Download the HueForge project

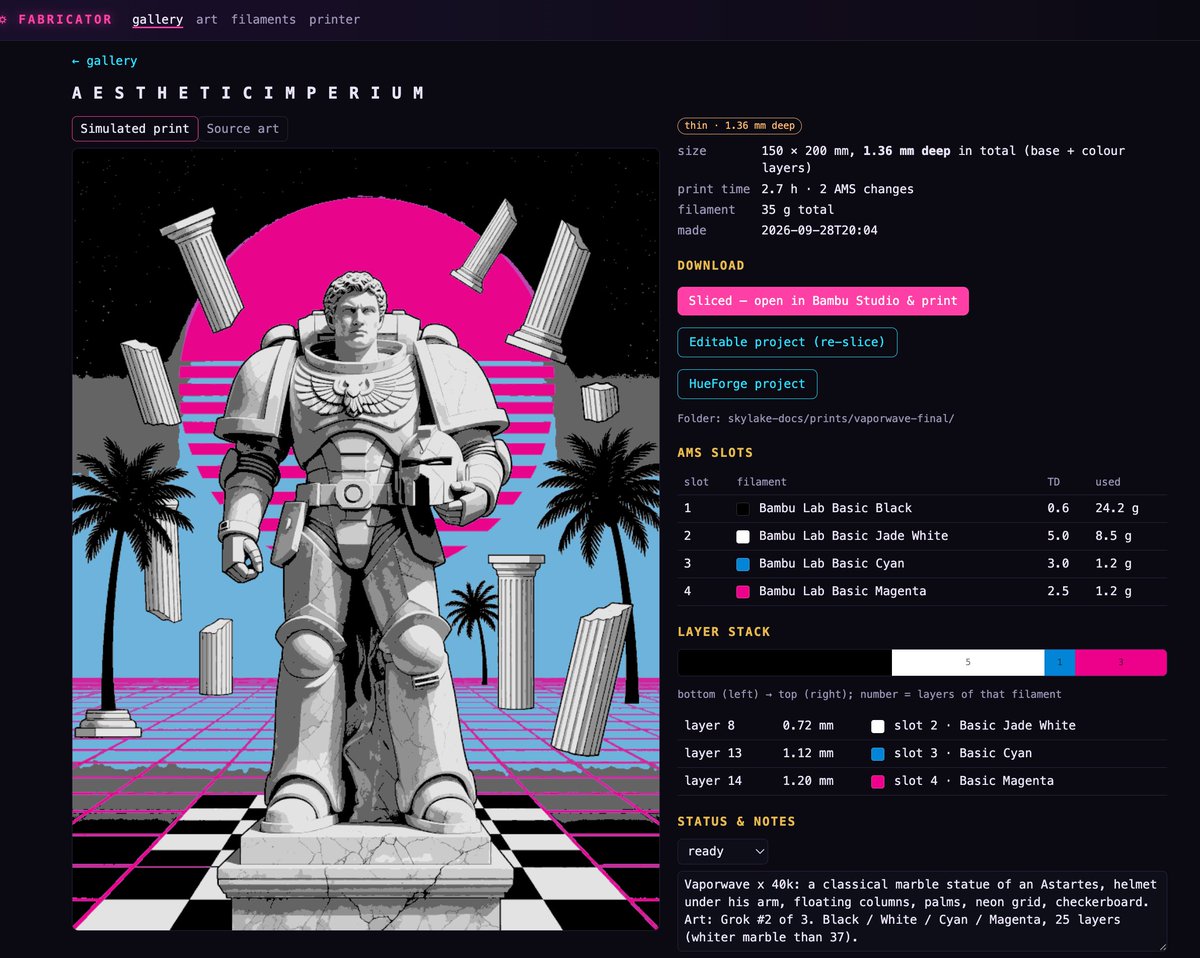click(747, 384)
